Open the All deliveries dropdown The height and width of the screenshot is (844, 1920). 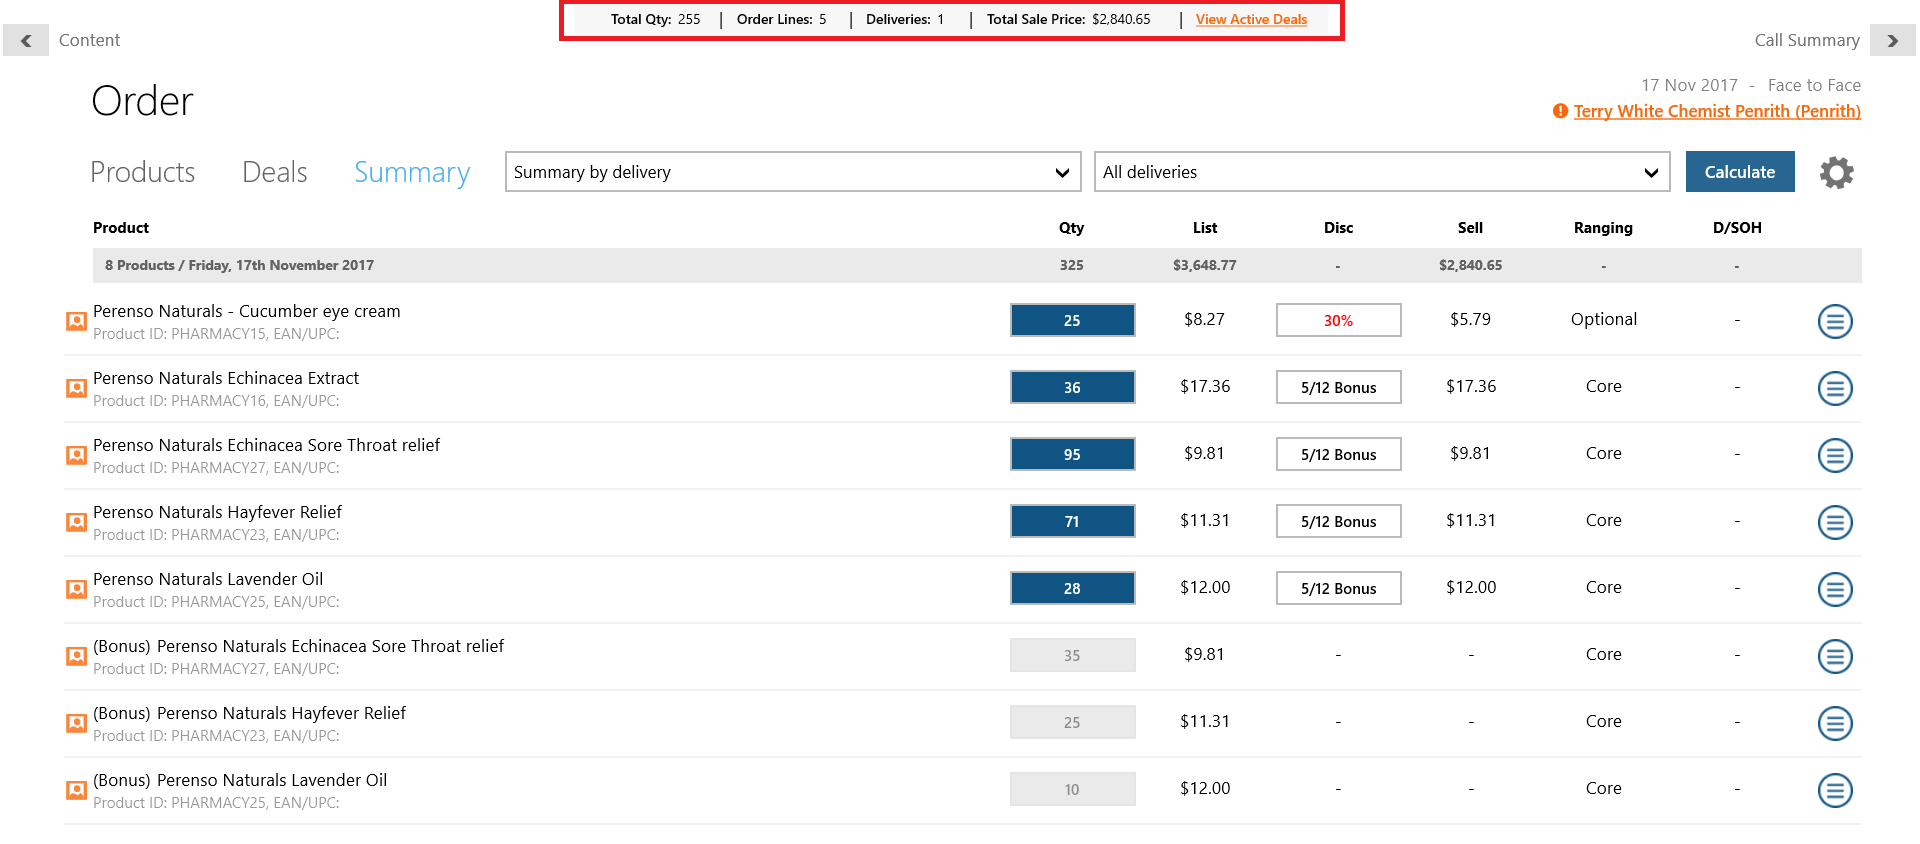(1382, 172)
